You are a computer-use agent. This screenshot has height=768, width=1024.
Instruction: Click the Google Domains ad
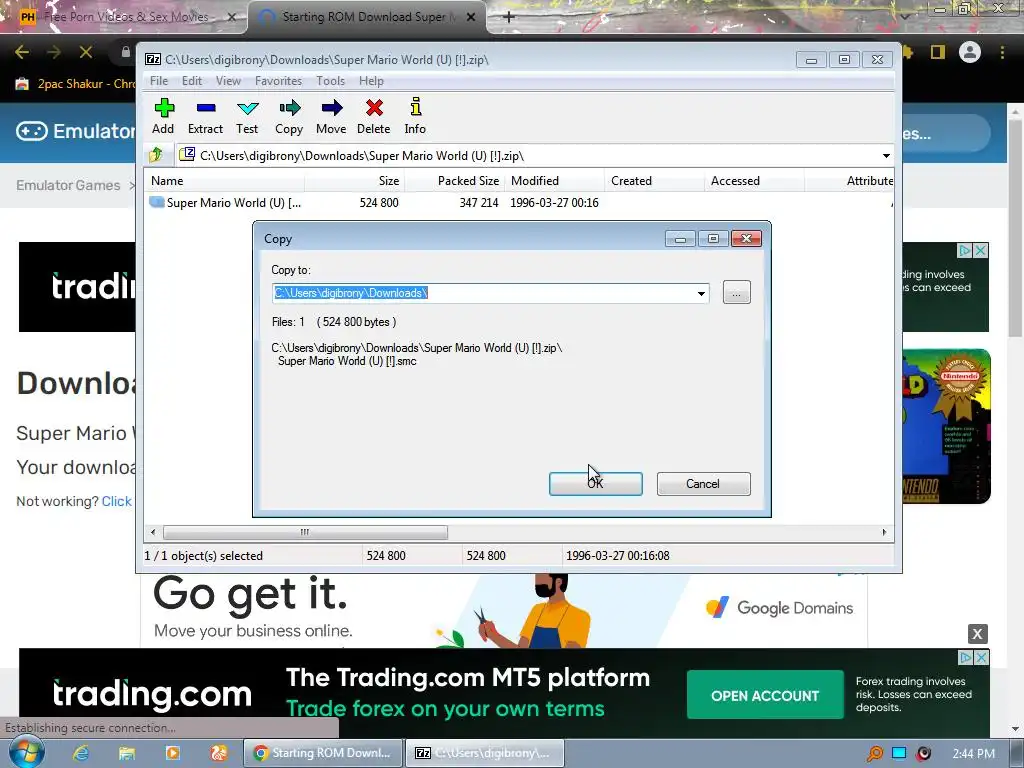coord(504,611)
